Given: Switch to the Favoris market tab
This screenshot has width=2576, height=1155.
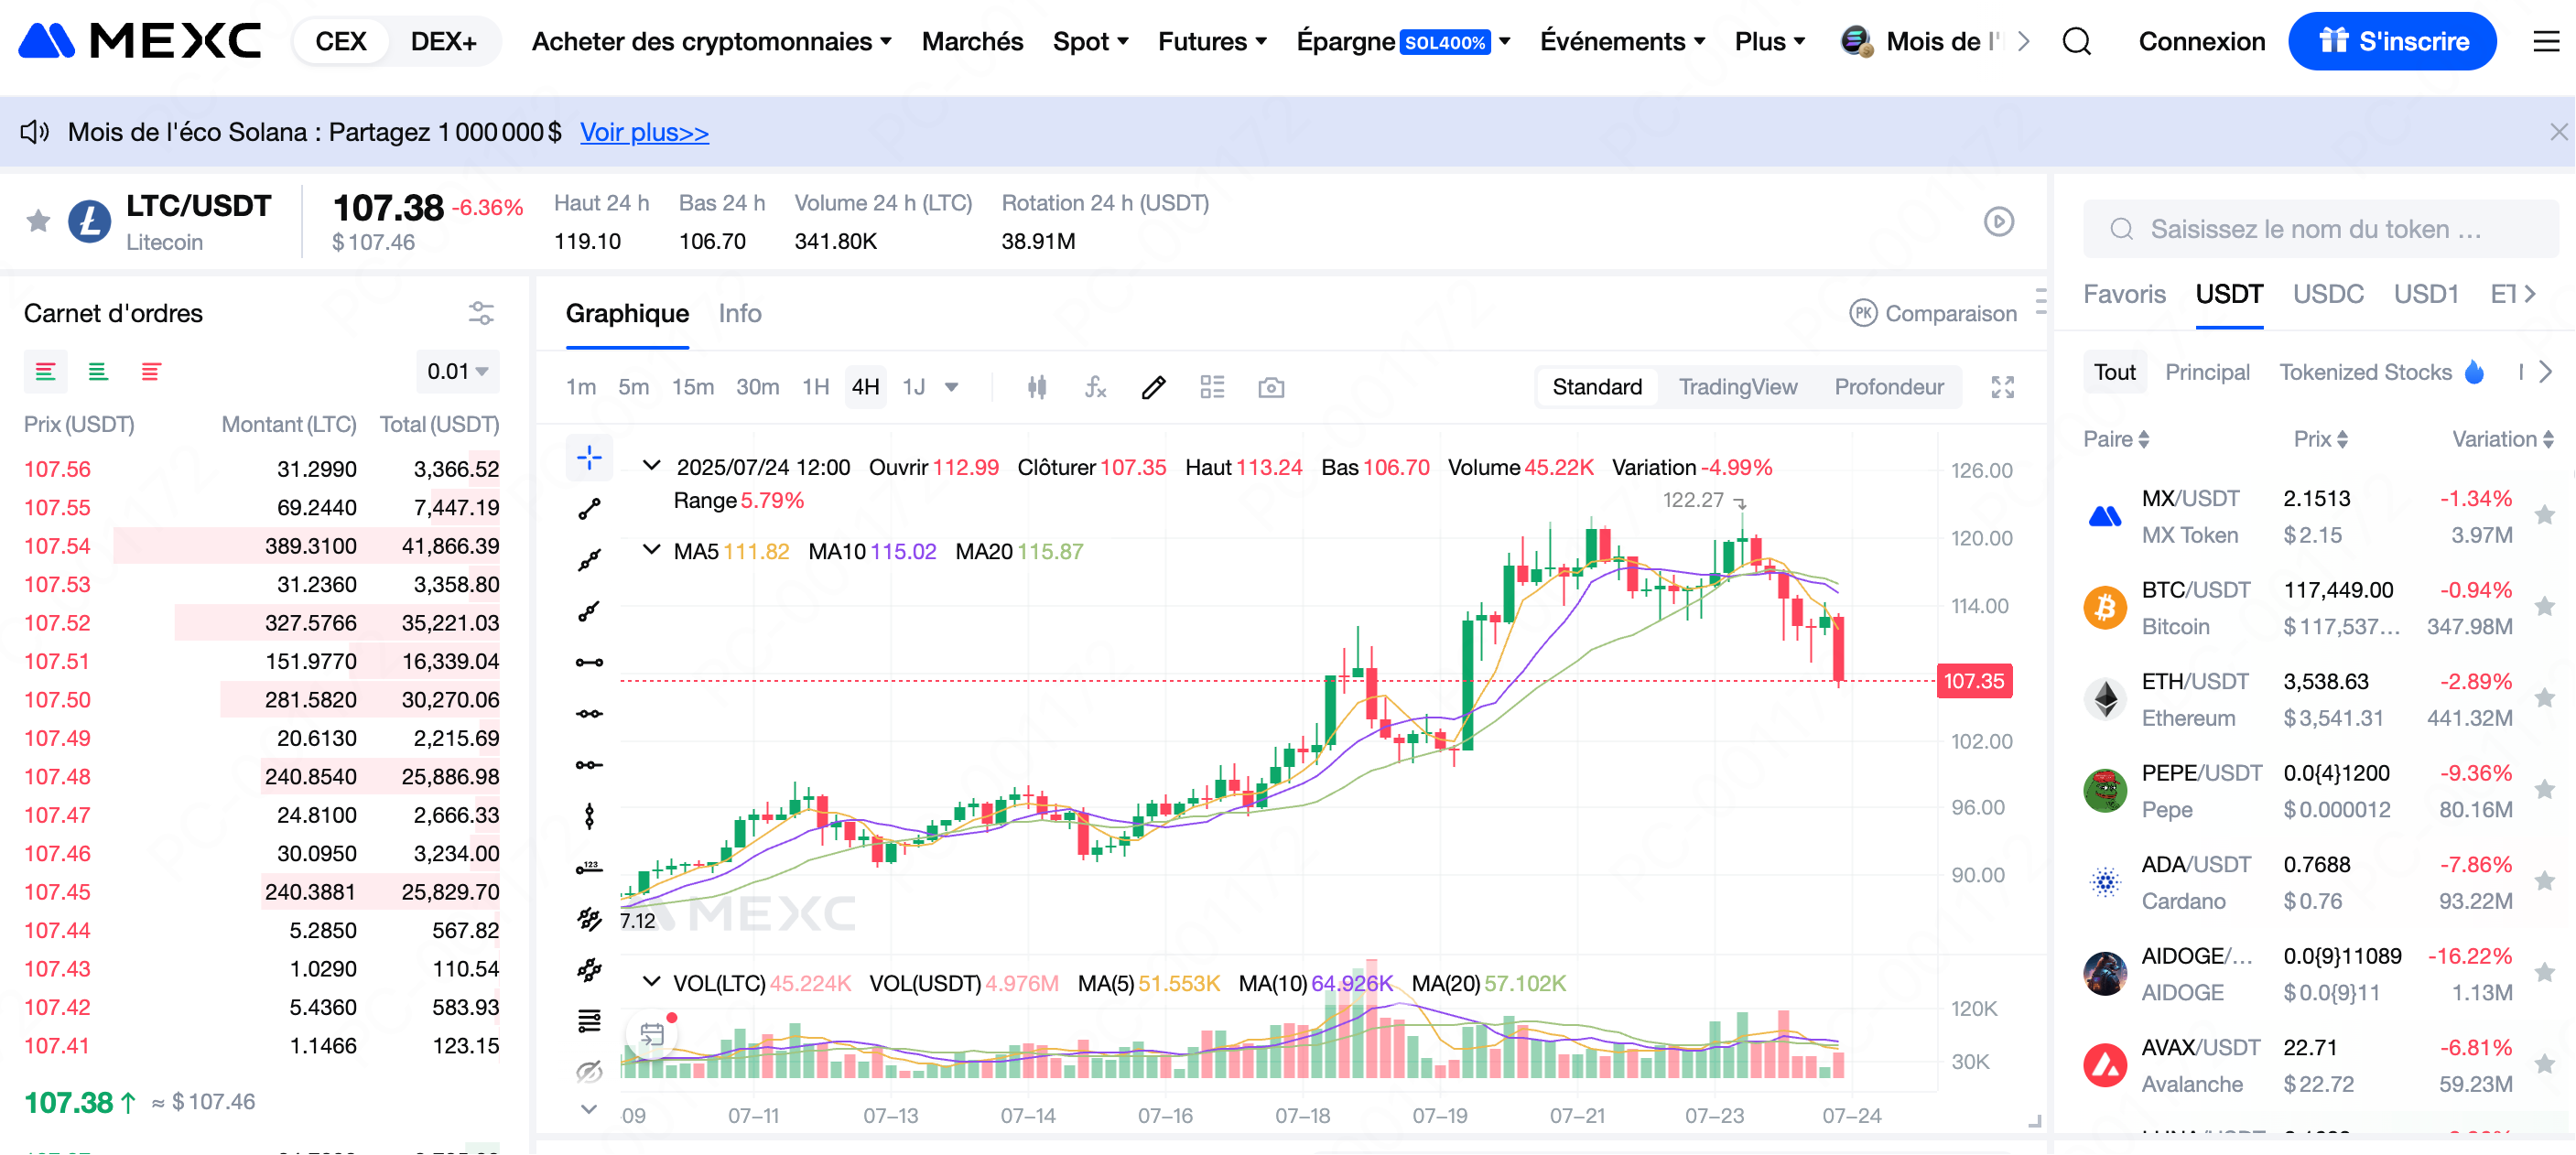Looking at the screenshot, I should coord(2124,294).
